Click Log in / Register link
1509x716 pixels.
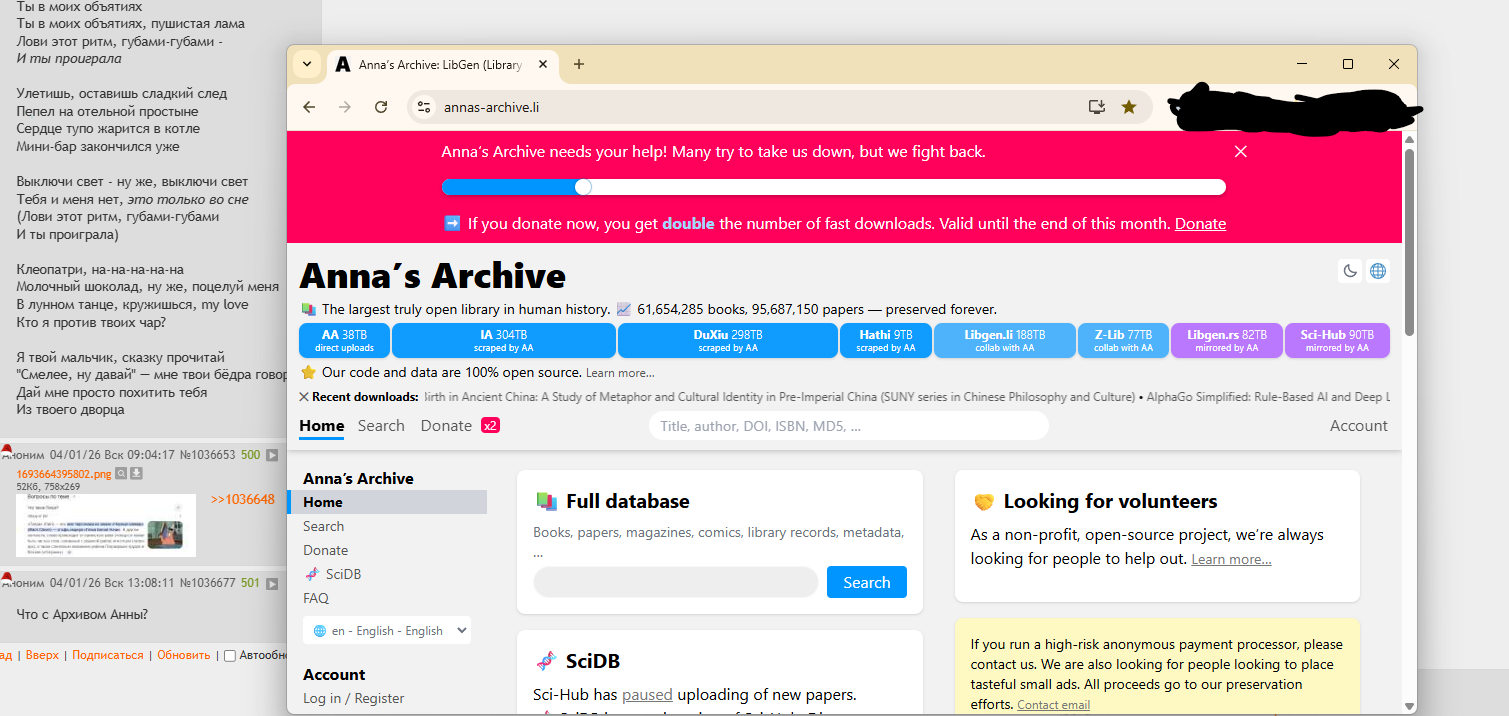pos(353,698)
